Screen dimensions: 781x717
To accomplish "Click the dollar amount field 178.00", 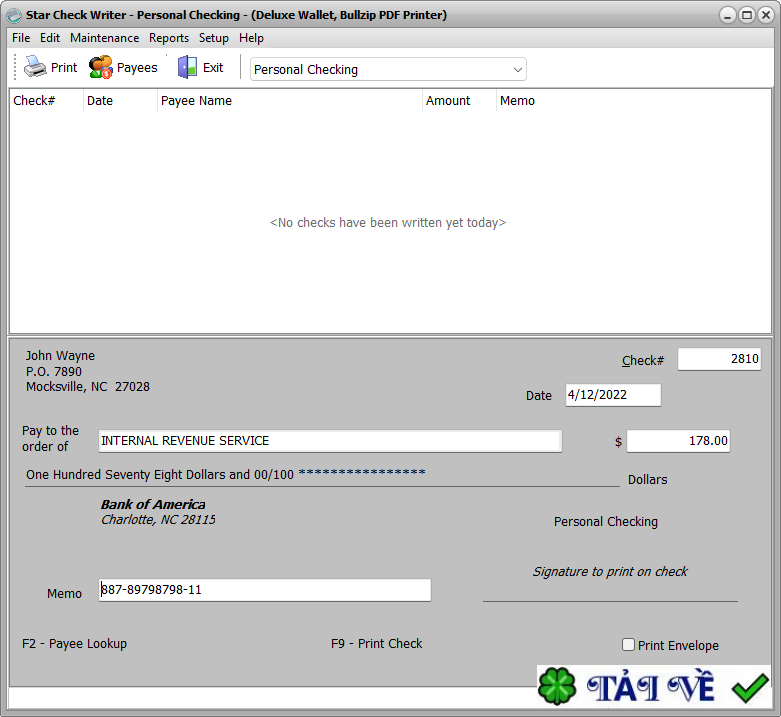I will pyautogui.click(x=677, y=441).
